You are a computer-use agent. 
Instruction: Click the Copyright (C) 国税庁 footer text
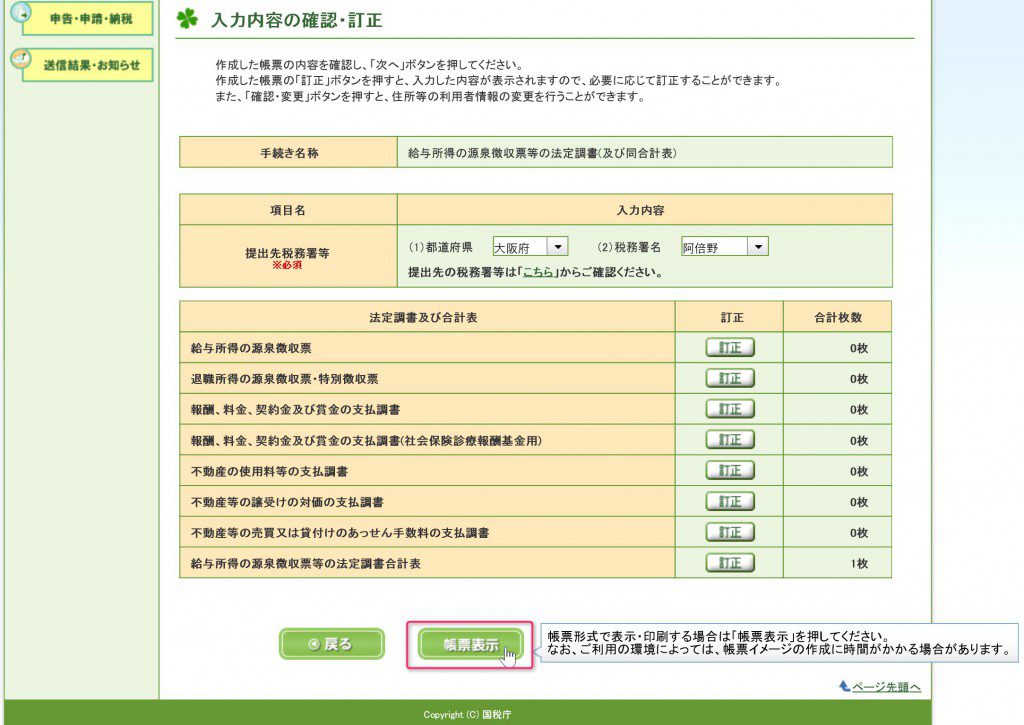click(467, 715)
